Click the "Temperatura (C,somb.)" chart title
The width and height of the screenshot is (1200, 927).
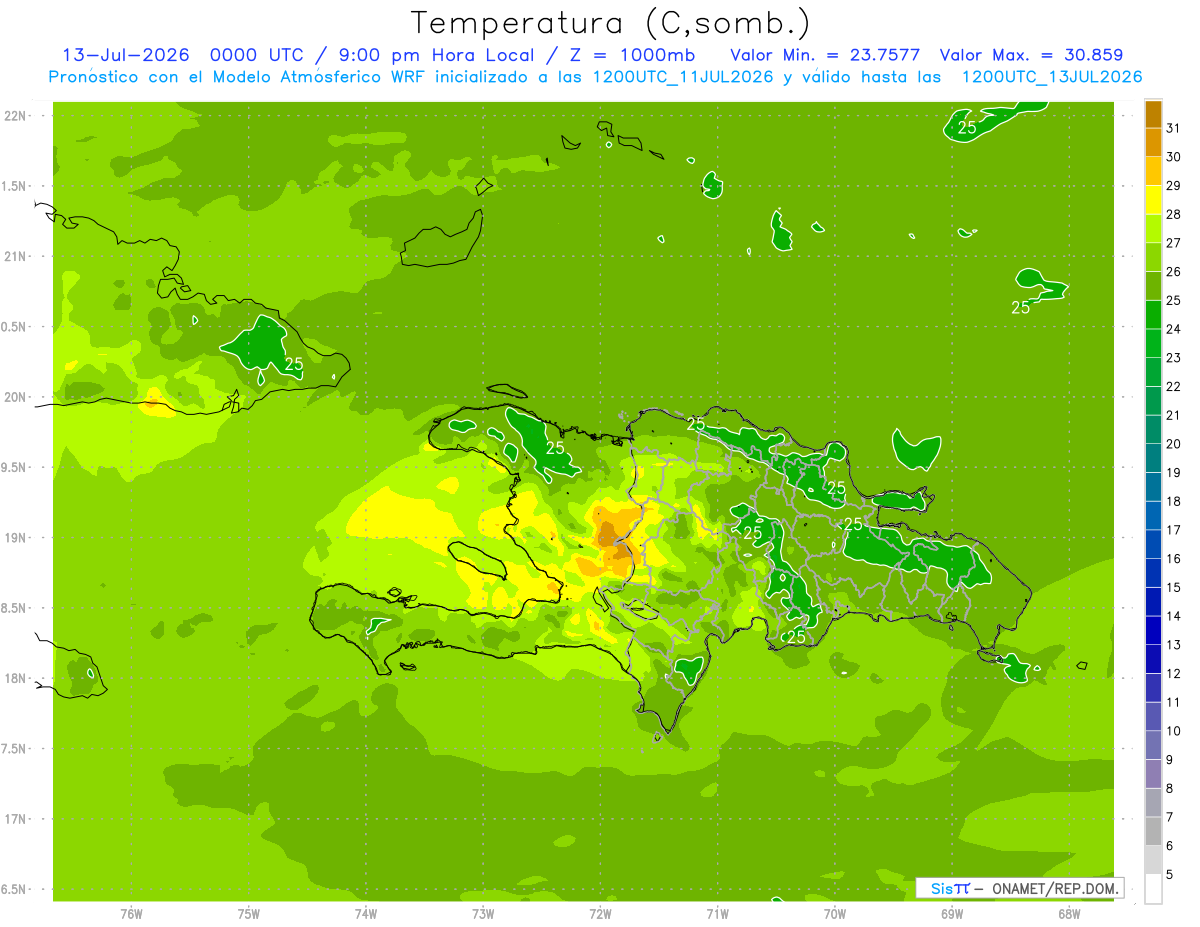click(610, 23)
